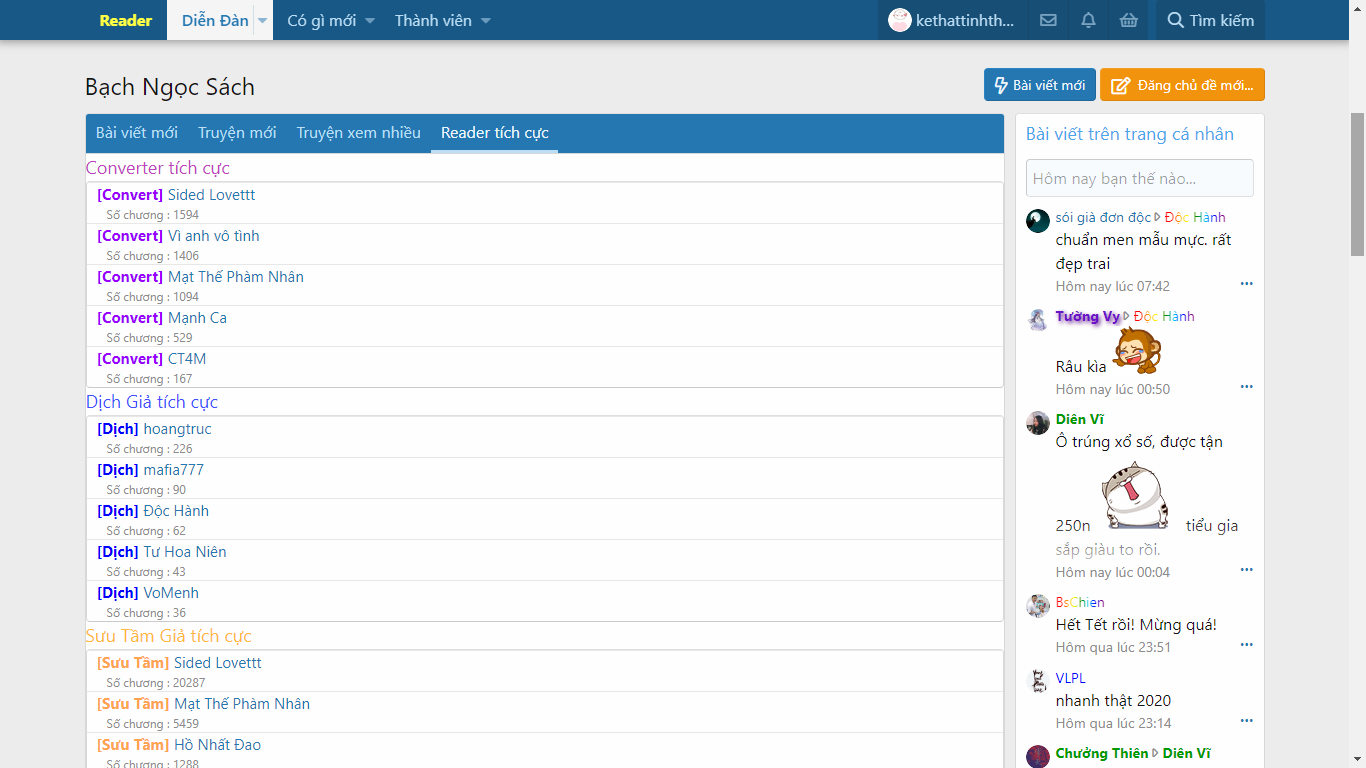The height and width of the screenshot is (768, 1366).
Task: Open the inbox envelope icon
Action: 1048,20
